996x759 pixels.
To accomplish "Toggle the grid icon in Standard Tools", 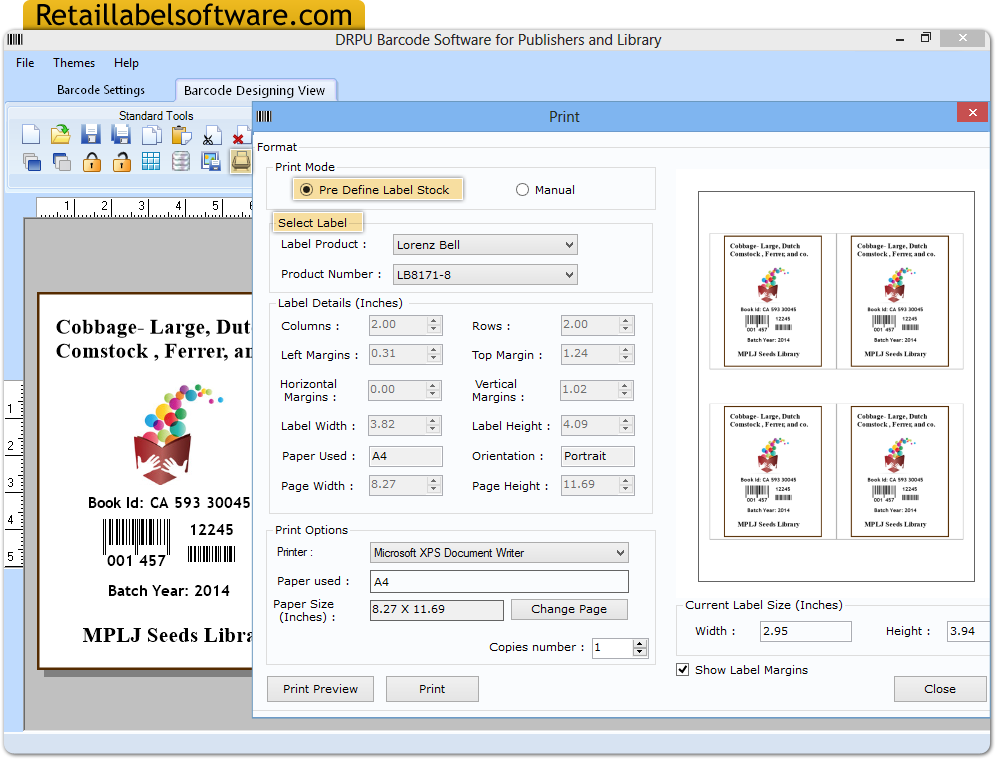I will pyautogui.click(x=151, y=162).
